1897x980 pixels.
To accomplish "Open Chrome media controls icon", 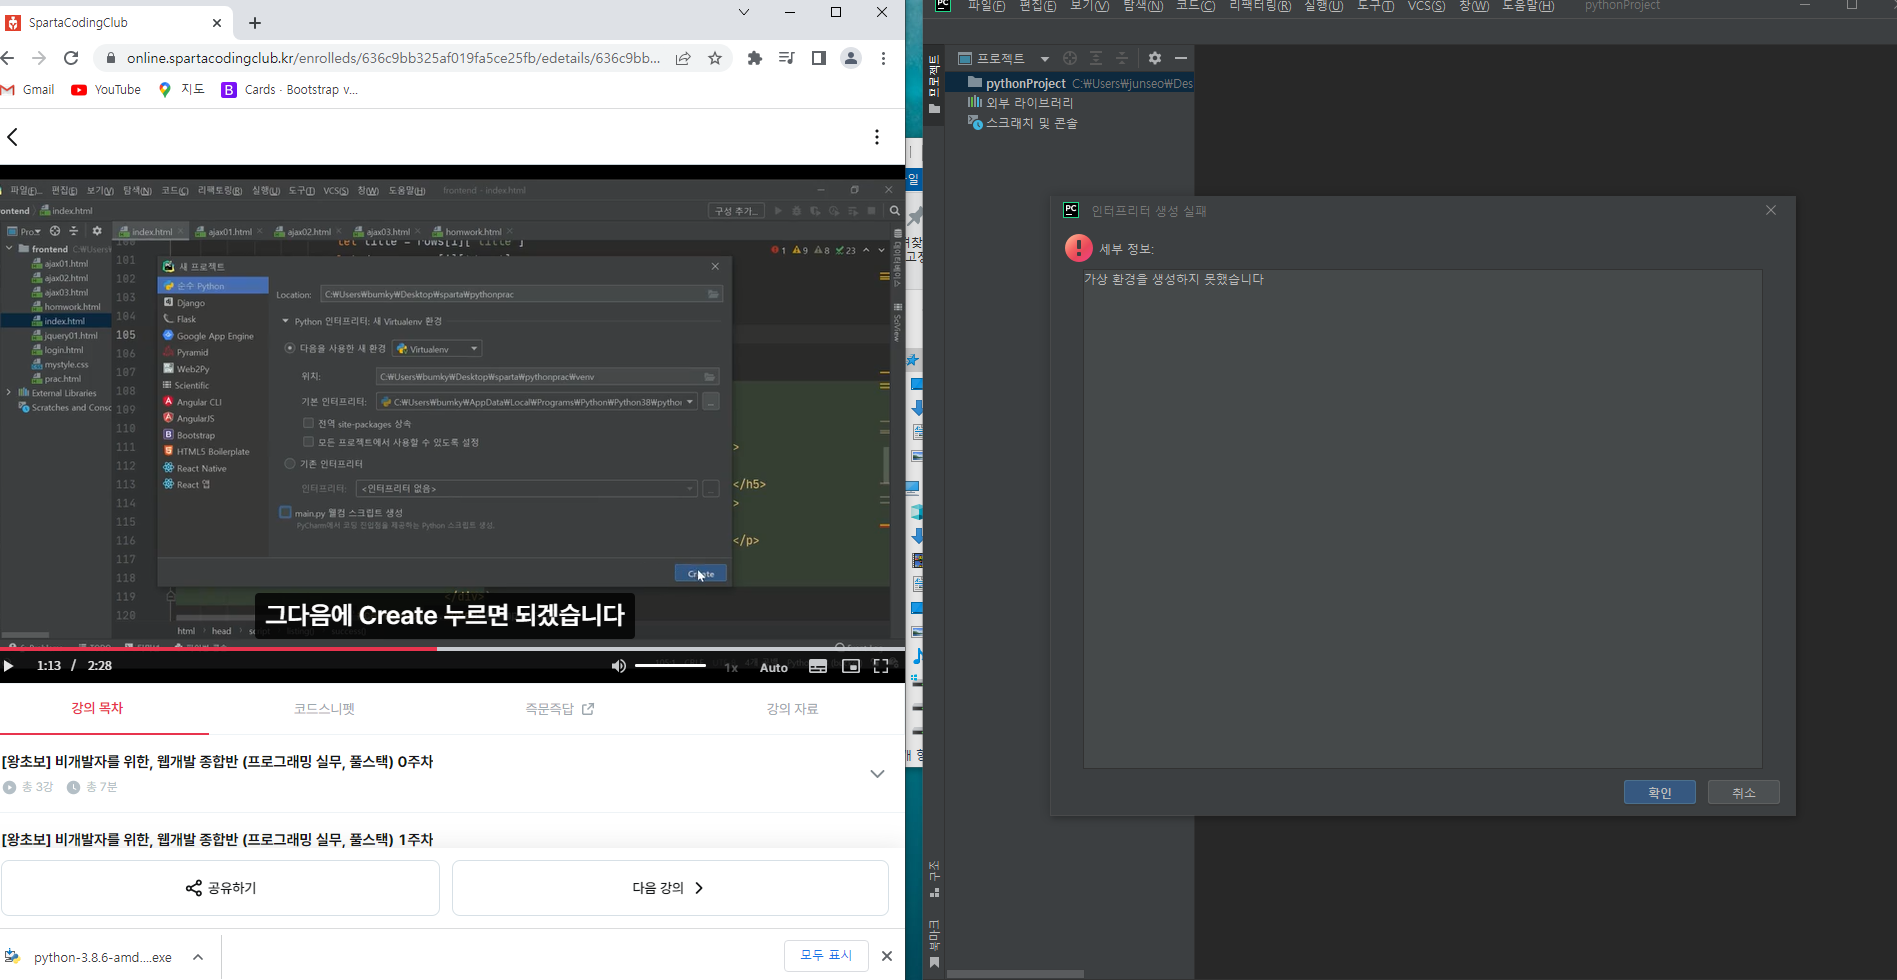I will tap(787, 58).
